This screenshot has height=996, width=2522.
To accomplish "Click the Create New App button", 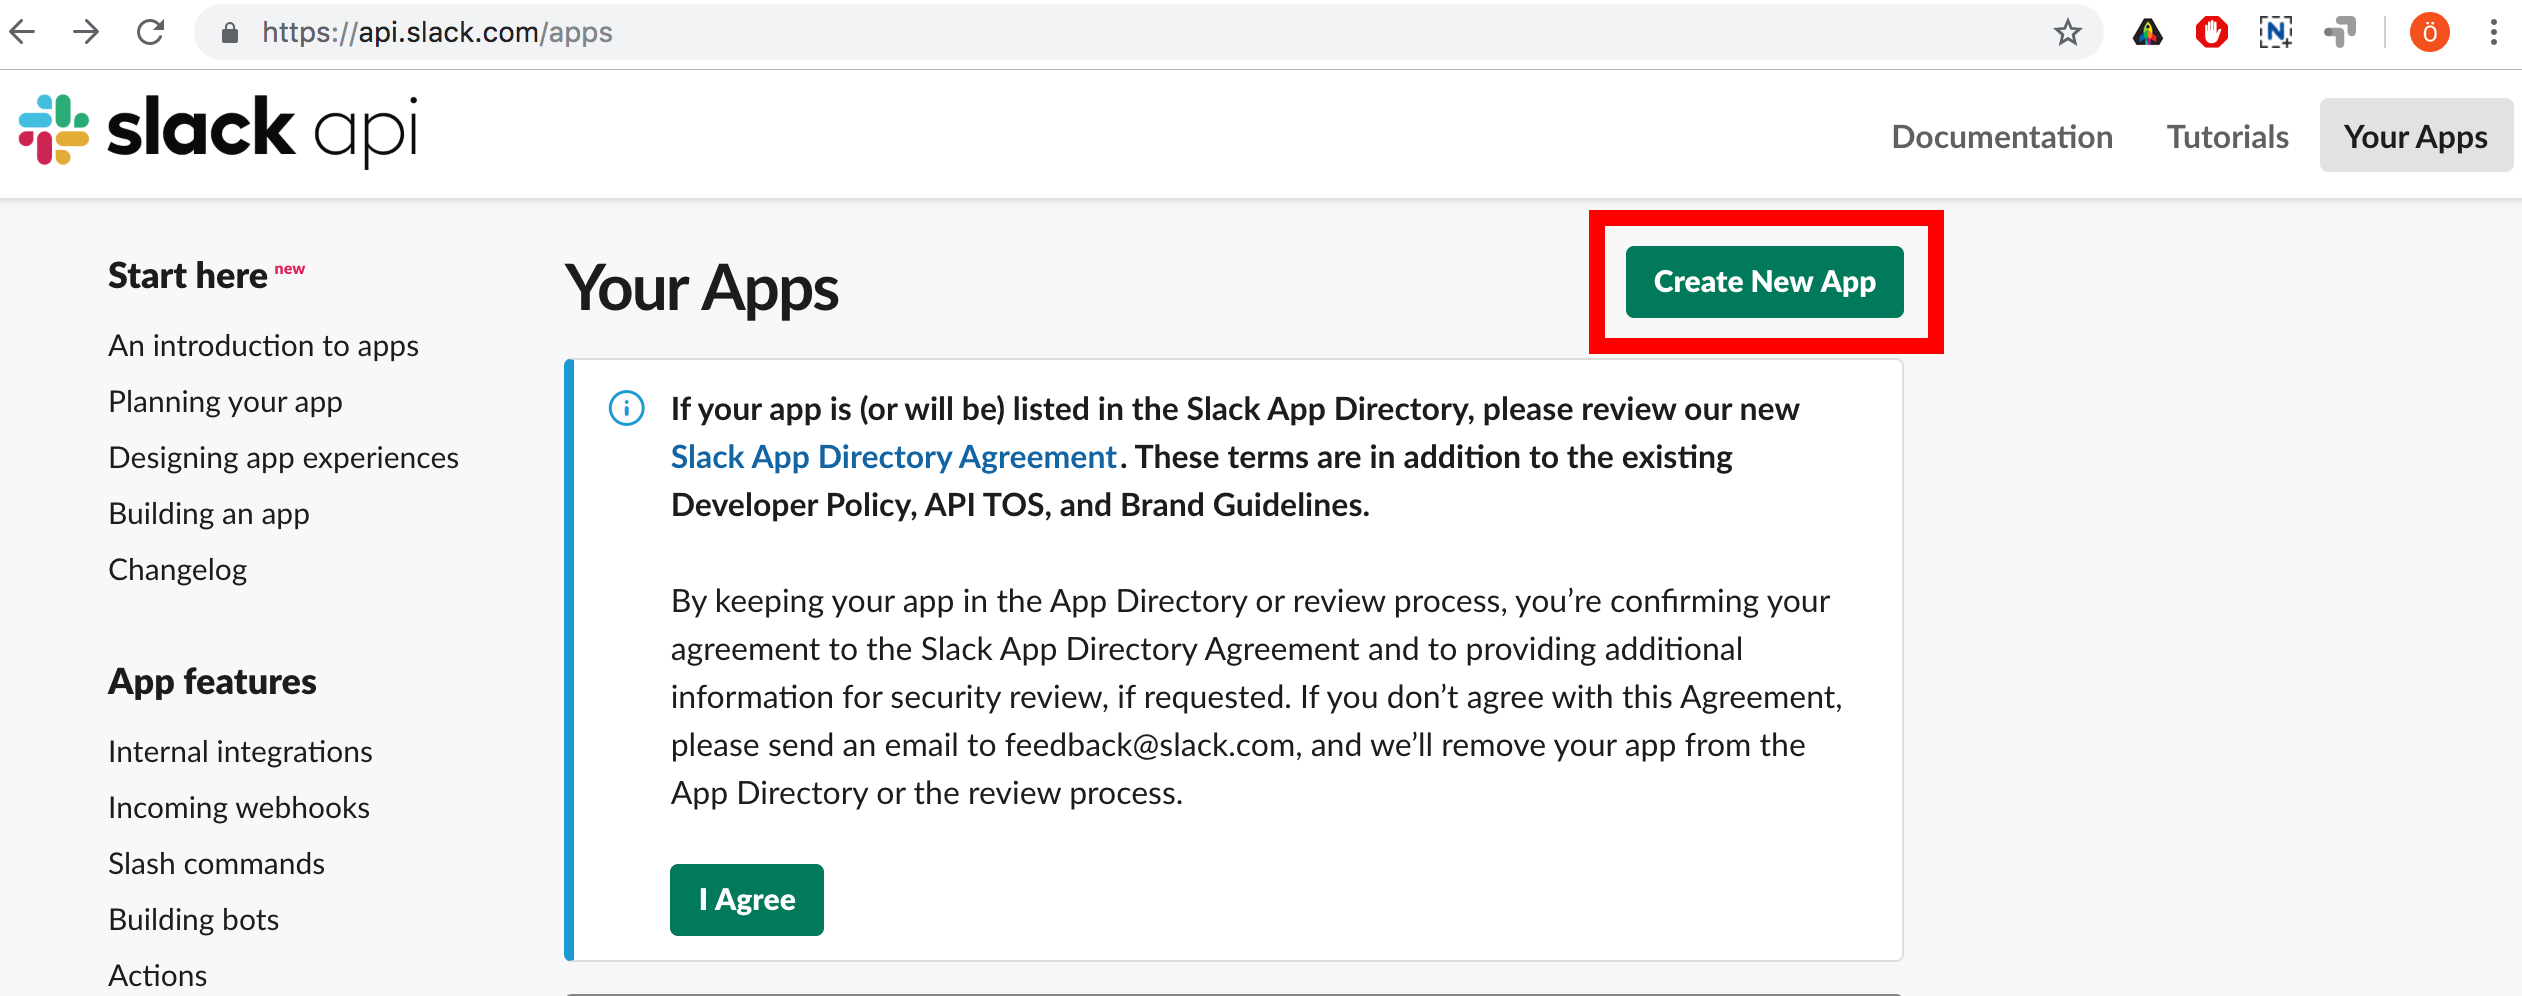I will (x=1764, y=282).
